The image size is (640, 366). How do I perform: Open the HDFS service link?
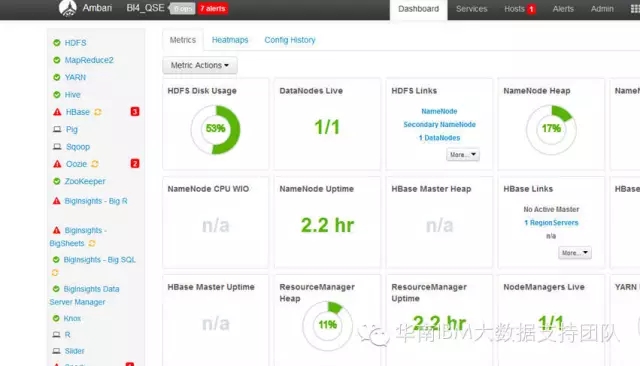76,43
